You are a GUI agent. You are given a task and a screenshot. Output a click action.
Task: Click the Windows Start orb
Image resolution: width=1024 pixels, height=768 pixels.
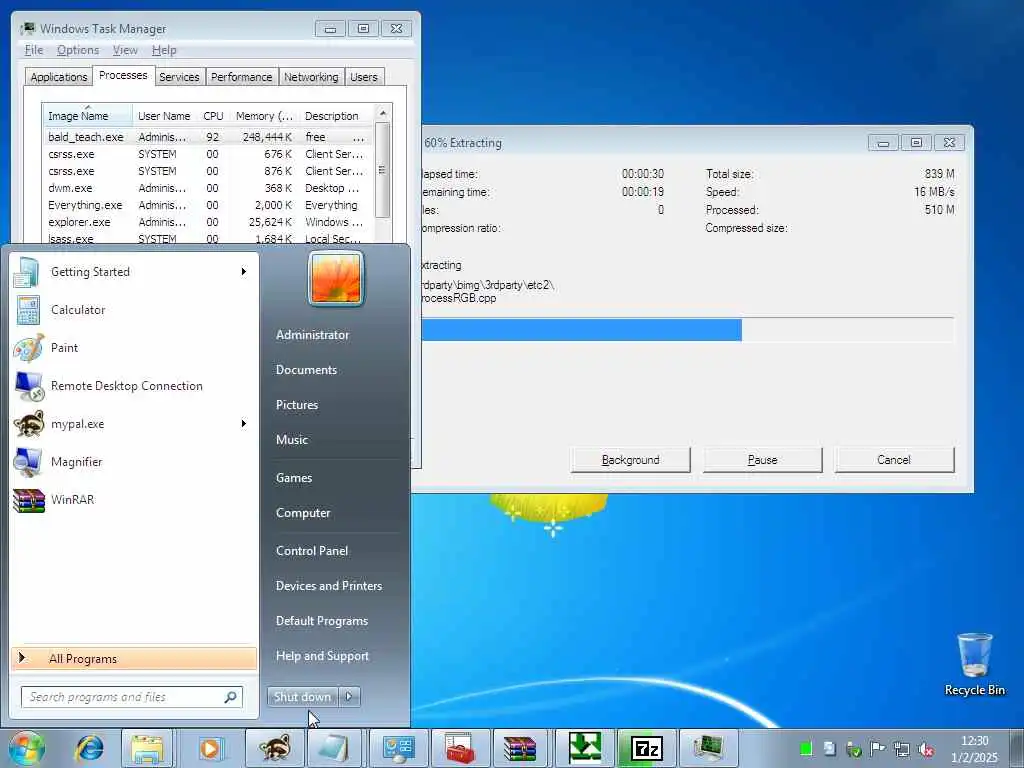pos(27,748)
